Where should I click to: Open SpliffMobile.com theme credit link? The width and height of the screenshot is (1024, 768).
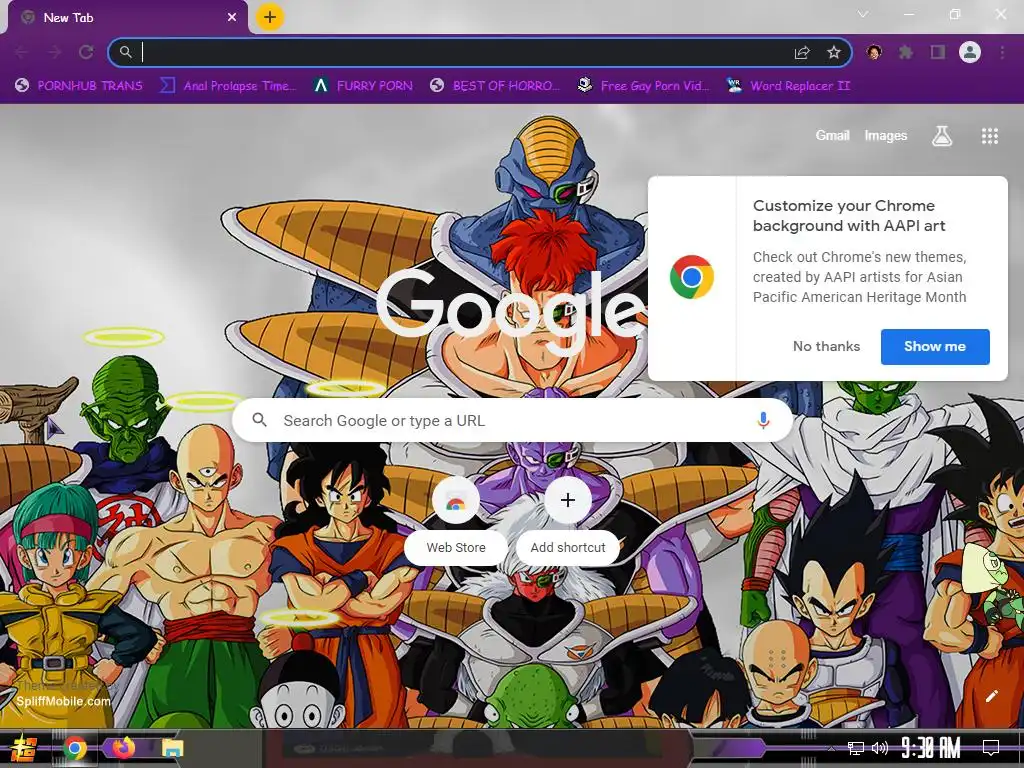[x=63, y=701]
